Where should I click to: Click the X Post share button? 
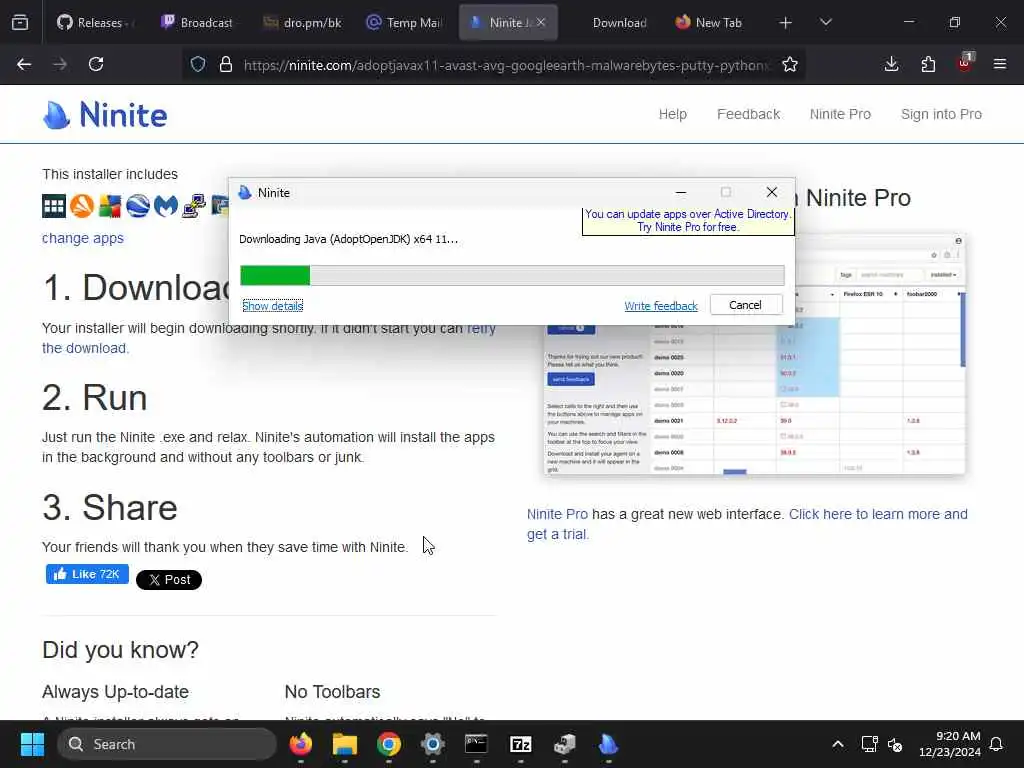[168, 579]
